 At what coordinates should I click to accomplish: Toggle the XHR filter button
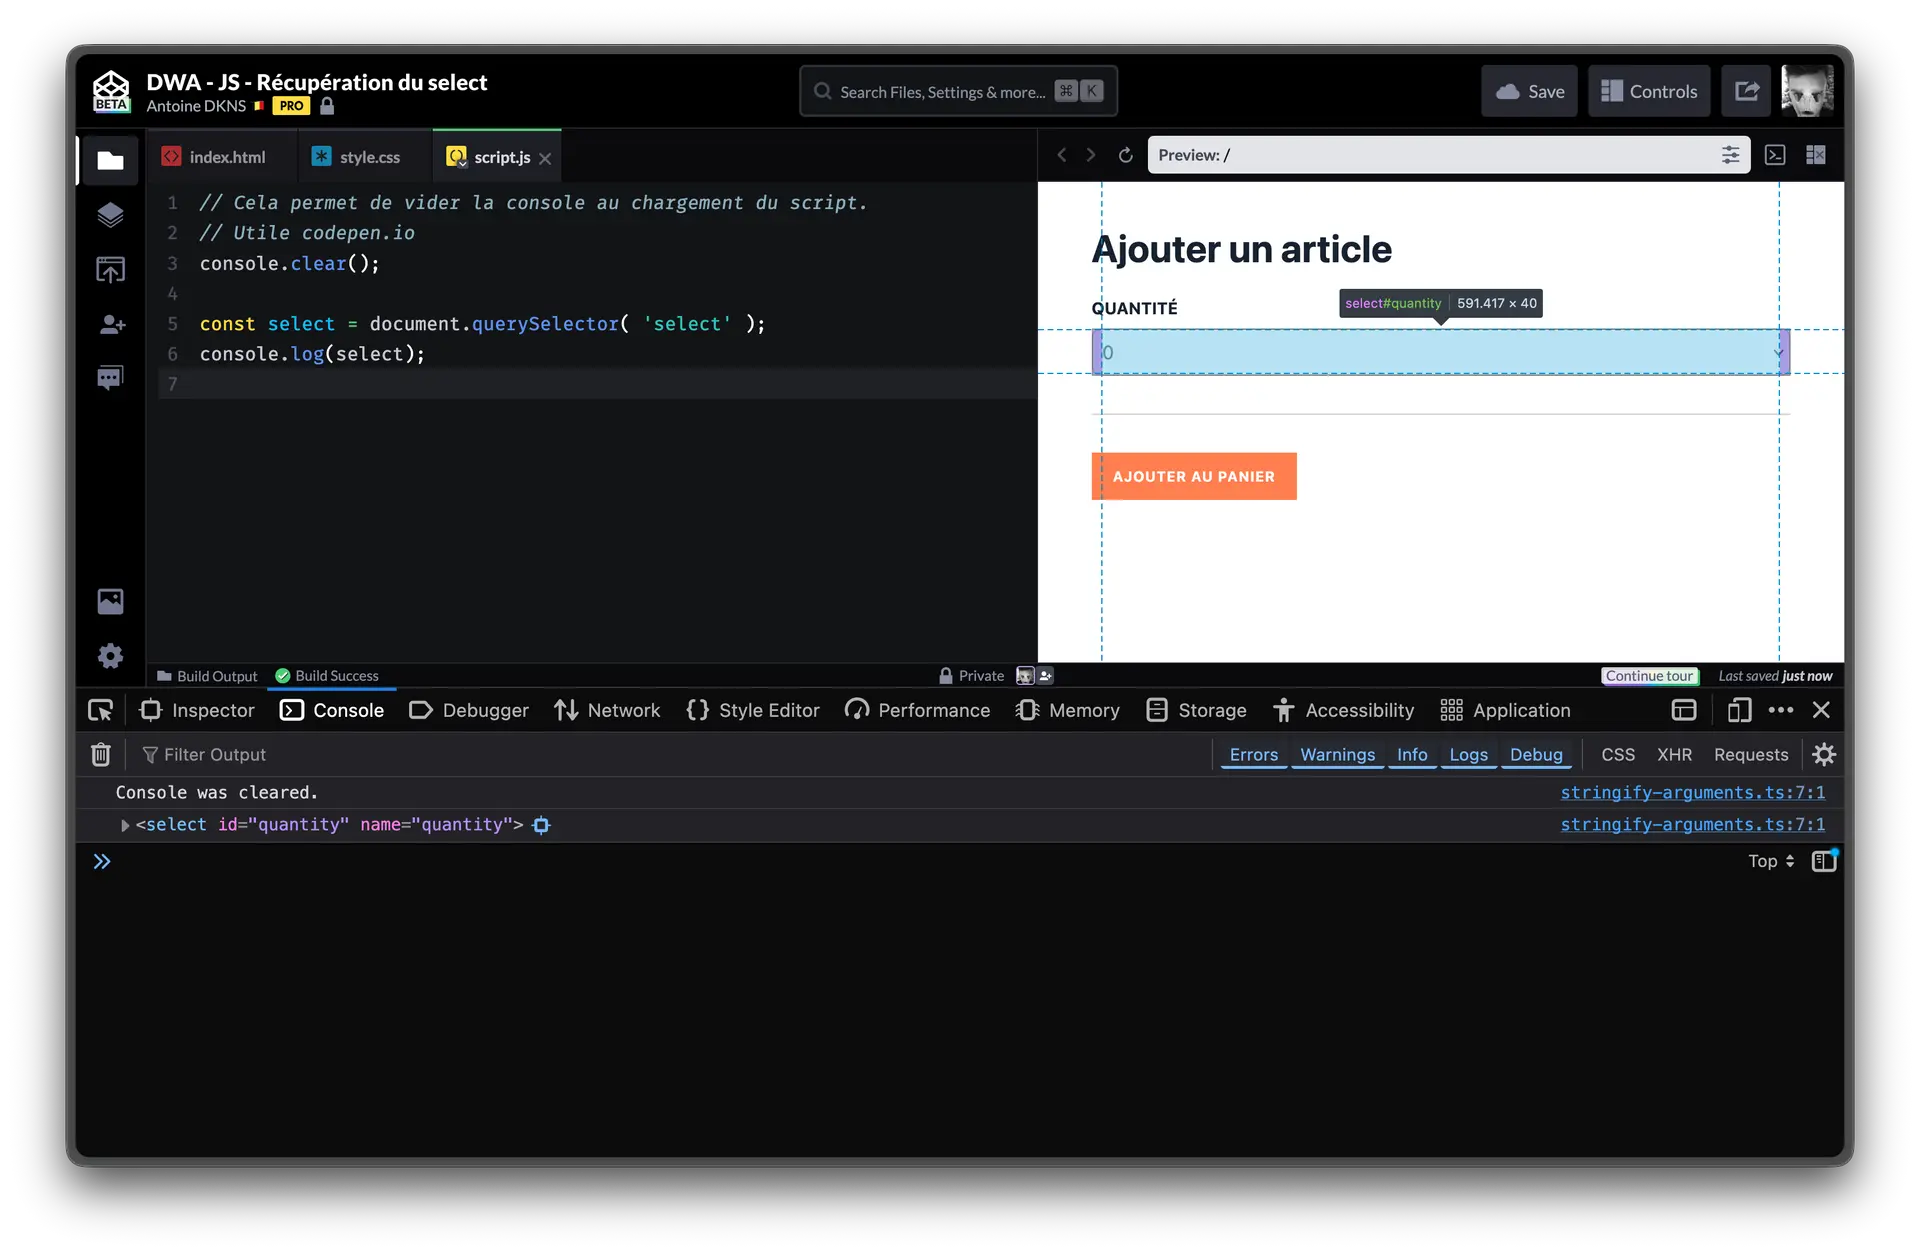click(x=1674, y=754)
